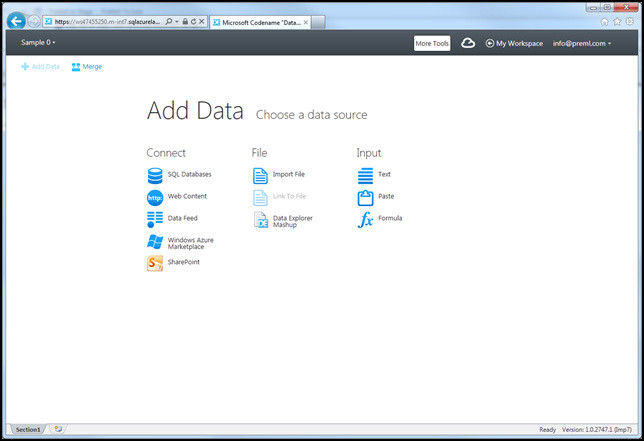Open the Data Explorer Mashup icon
The image size is (644, 441).
click(x=260, y=220)
